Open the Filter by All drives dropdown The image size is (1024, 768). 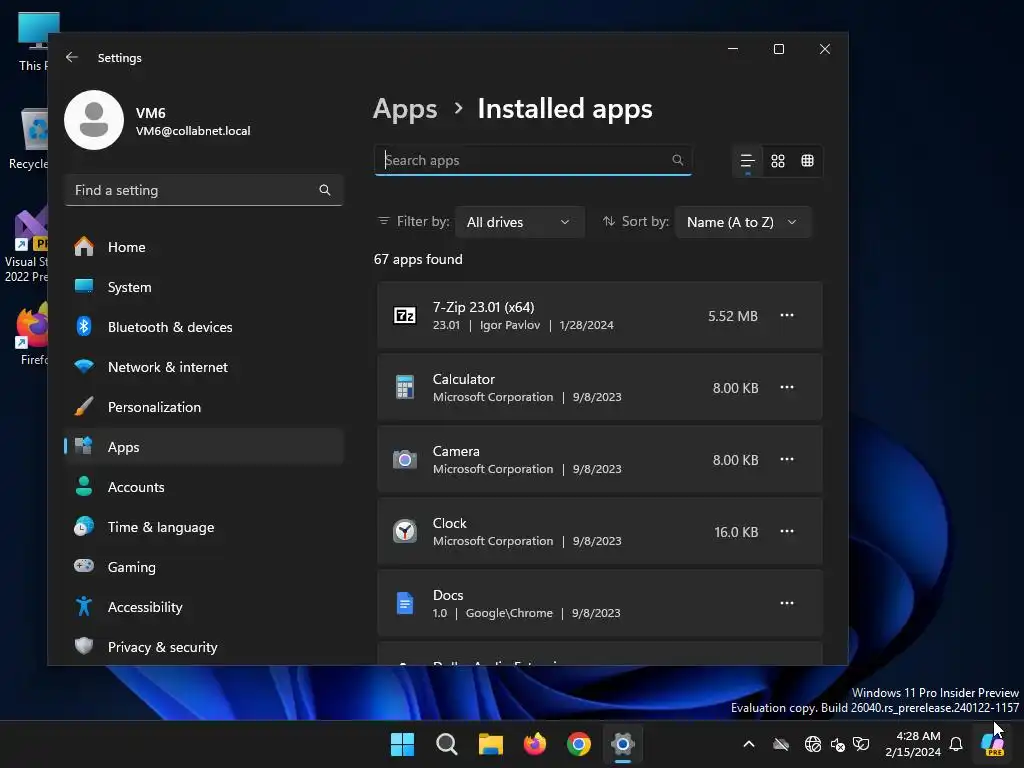(x=519, y=222)
